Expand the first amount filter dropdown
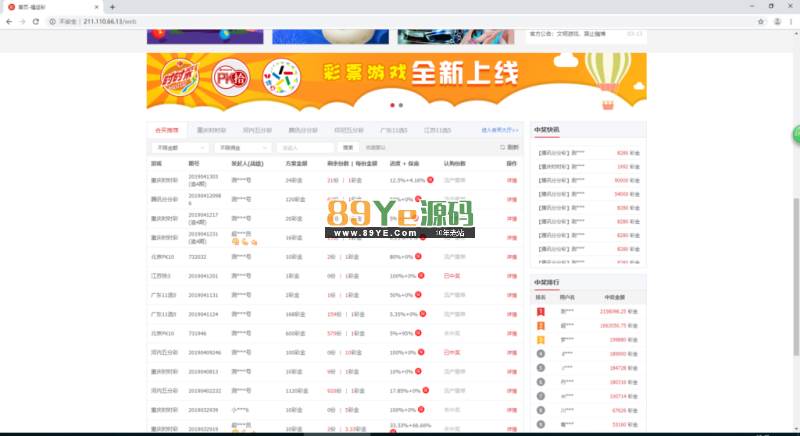800x436 pixels. (x=175, y=147)
